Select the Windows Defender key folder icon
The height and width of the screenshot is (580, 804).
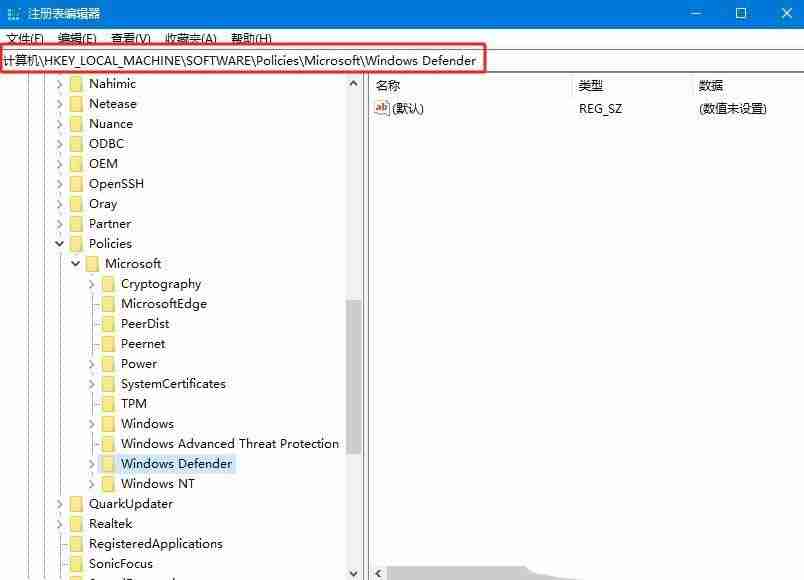[x=108, y=463]
